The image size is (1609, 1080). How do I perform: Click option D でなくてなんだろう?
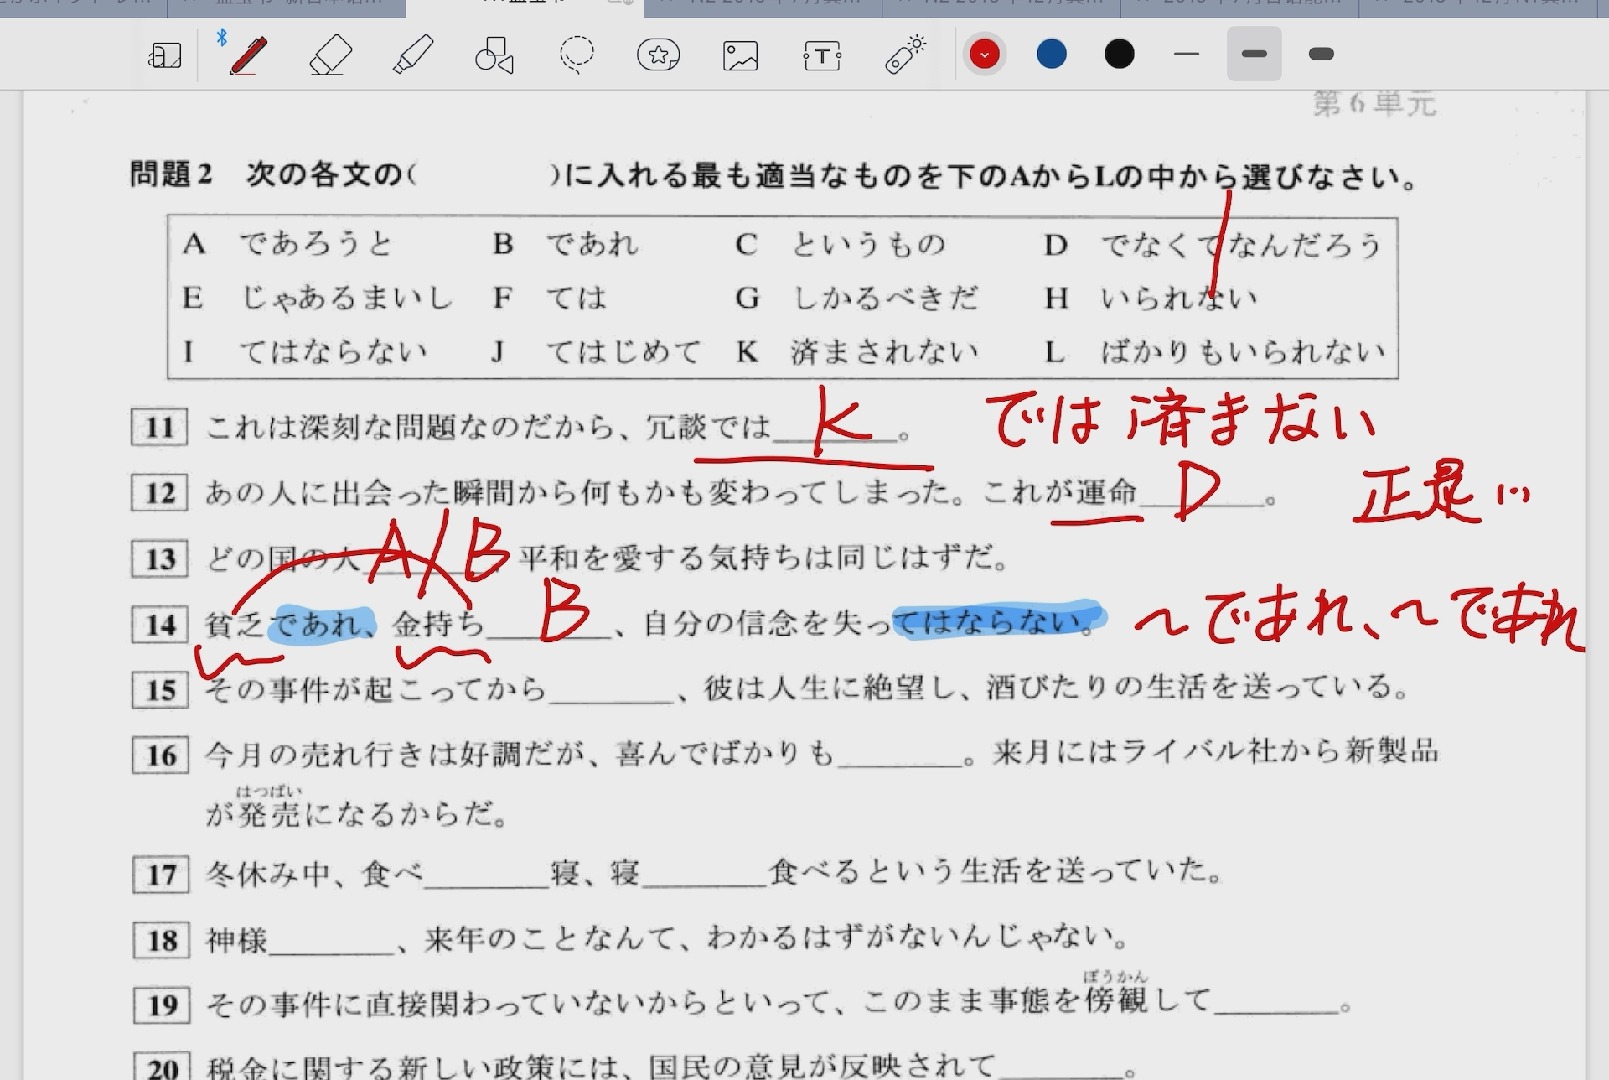1213,245
